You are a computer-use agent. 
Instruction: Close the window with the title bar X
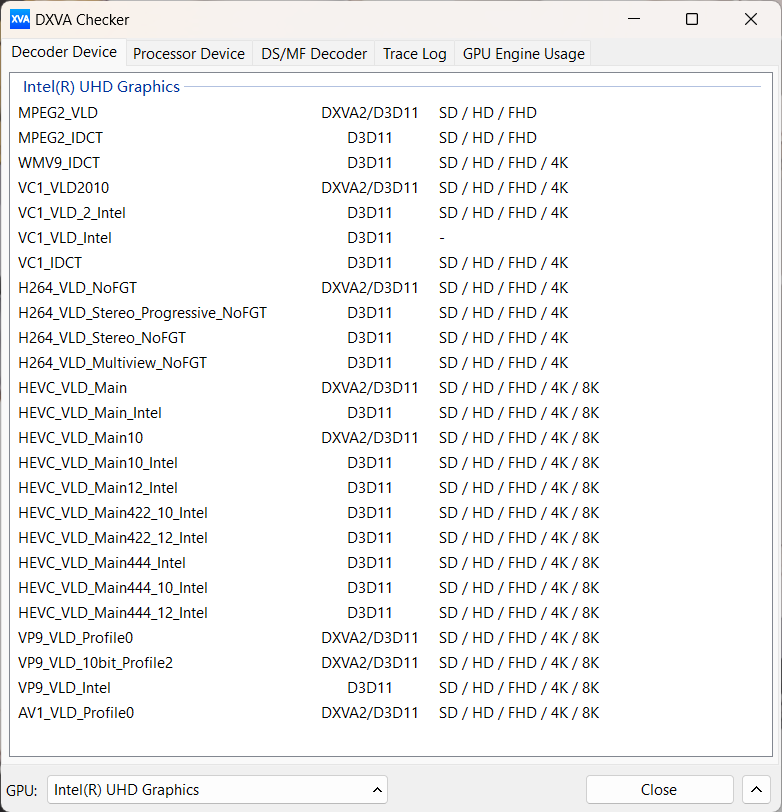[750, 19]
